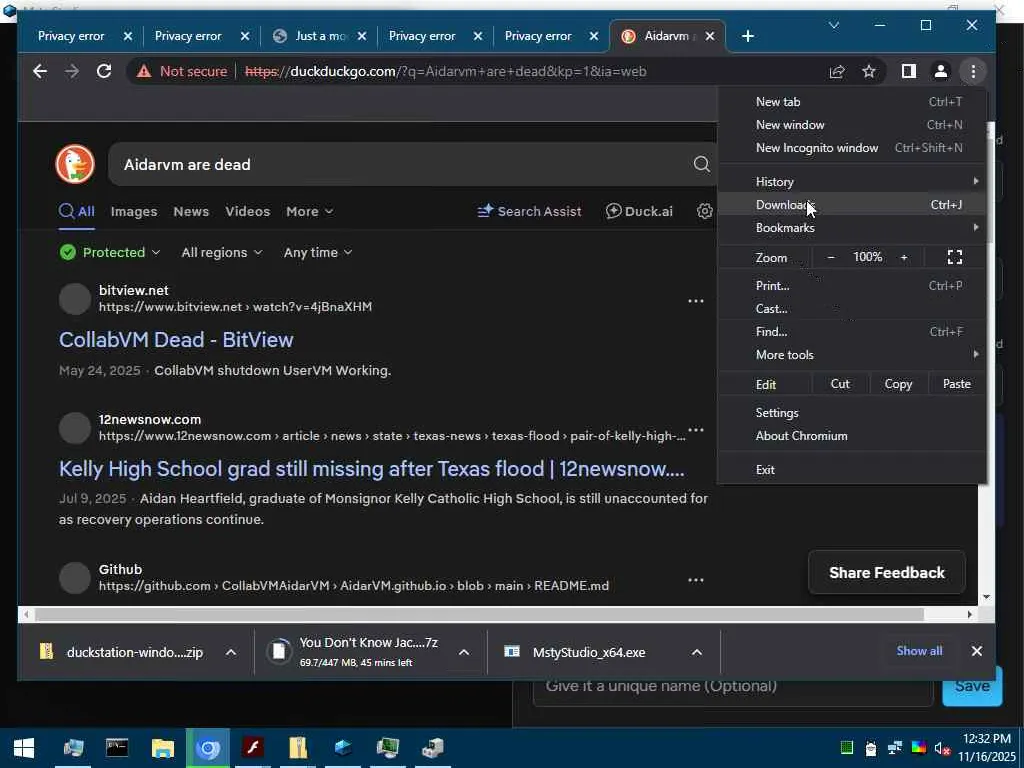The width and height of the screenshot is (1024, 768).
Task: Toggle the side panel icon
Action: (x=908, y=71)
